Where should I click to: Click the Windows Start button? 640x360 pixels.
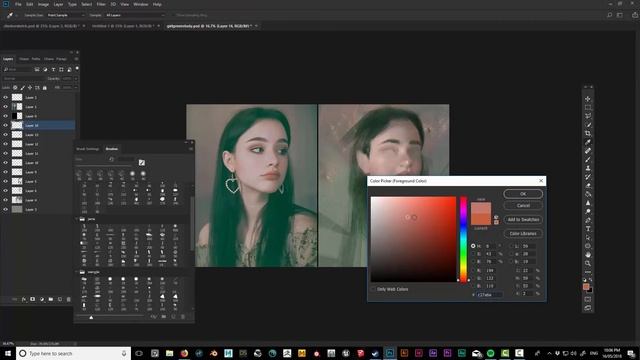pos(7,353)
